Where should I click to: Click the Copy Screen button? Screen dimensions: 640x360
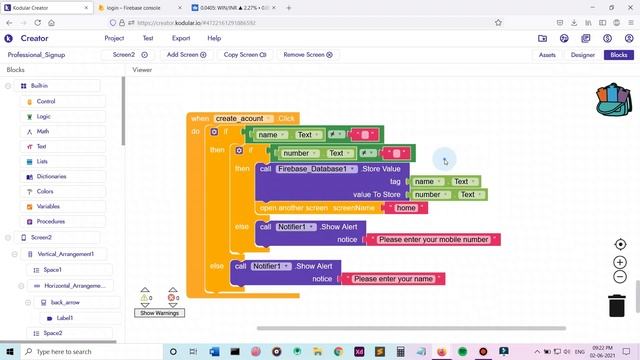pos(244,55)
